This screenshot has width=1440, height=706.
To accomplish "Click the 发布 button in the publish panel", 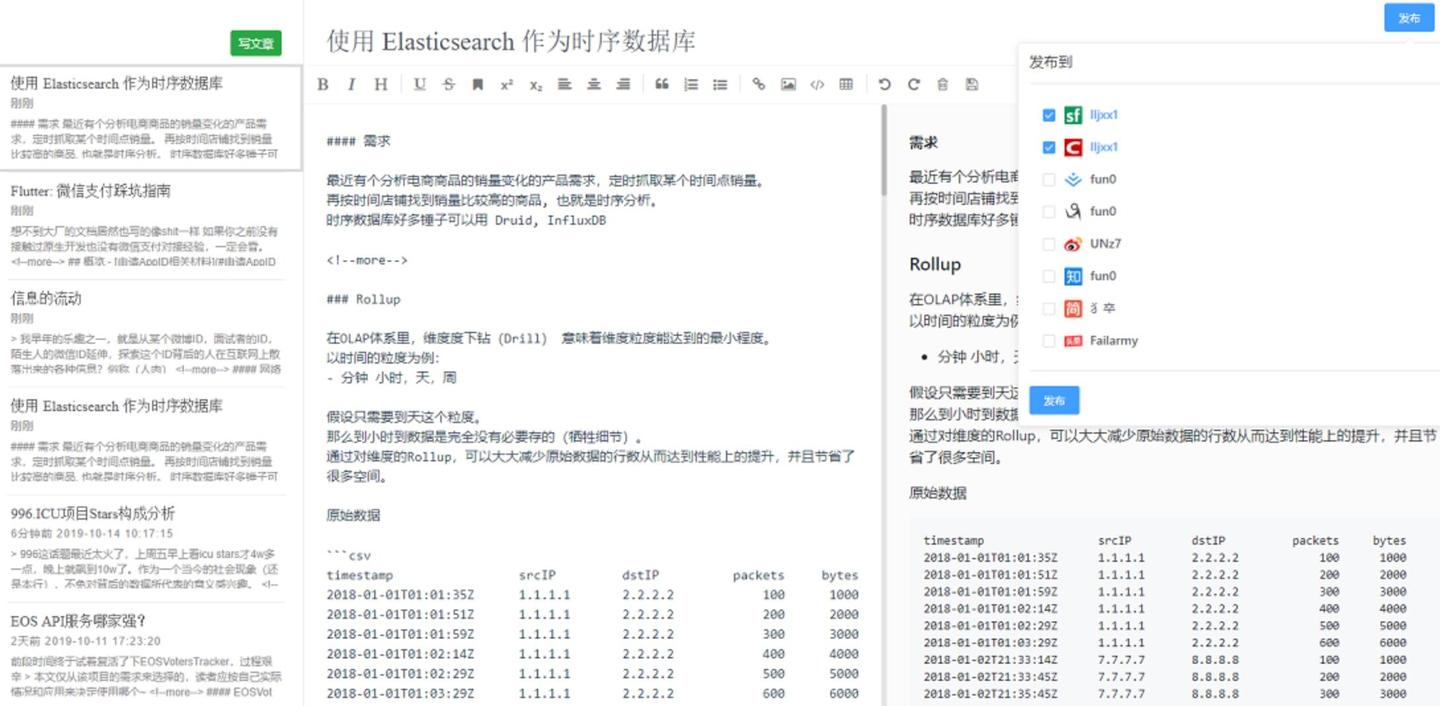I will point(1054,399).
